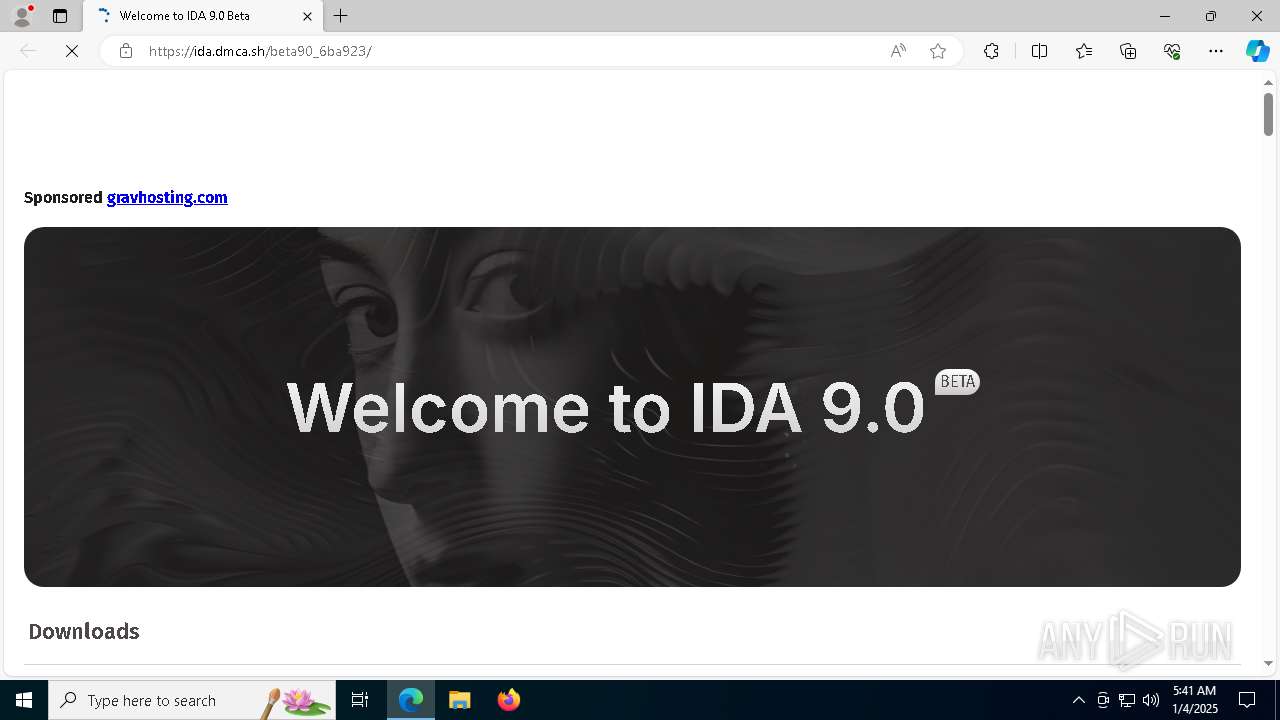
Task: Open the network tray icon
Action: pyautogui.click(x=1127, y=700)
